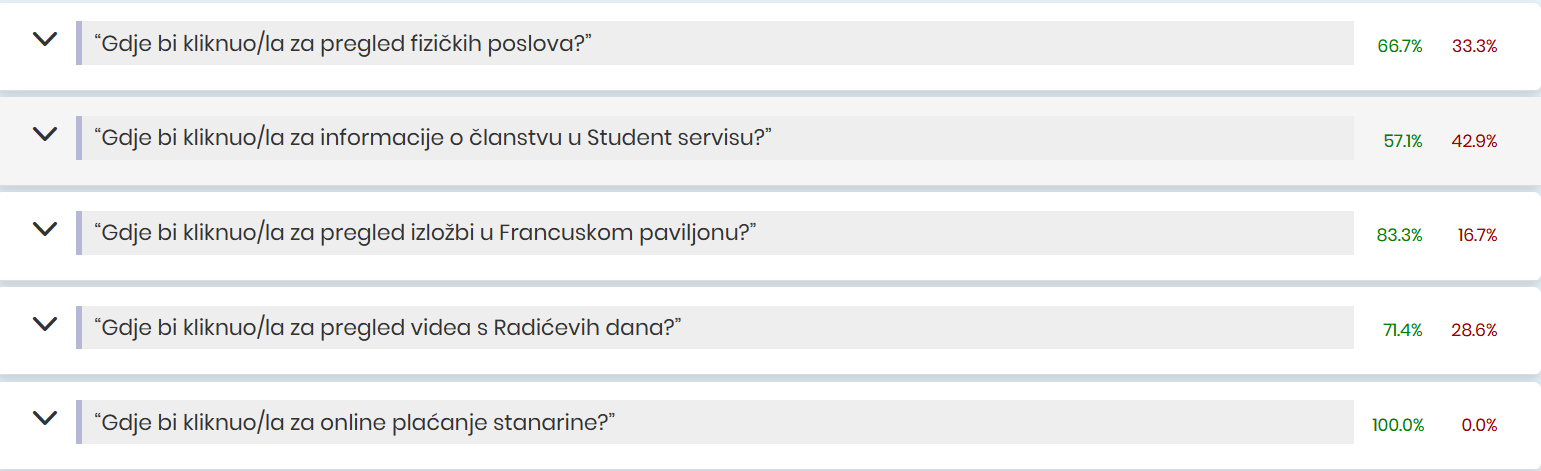The height and width of the screenshot is (471, 1541).
Task: Click the red 0.0% failure rate
Action: [x=1479, y=425]
